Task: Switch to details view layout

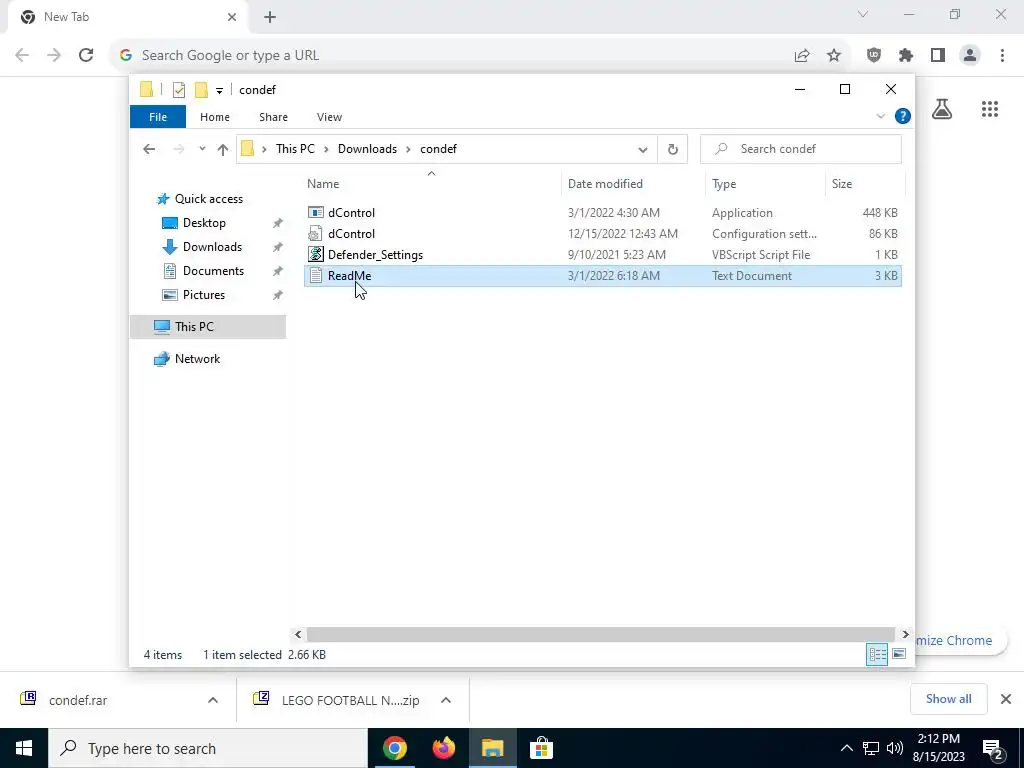Action: (876, 654)
